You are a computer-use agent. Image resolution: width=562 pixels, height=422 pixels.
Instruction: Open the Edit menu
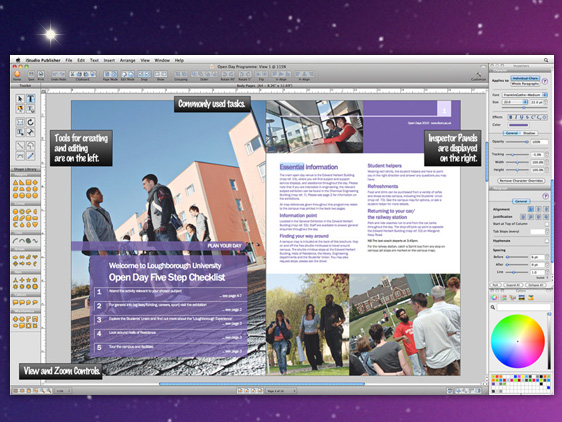[x=81, y=60]
